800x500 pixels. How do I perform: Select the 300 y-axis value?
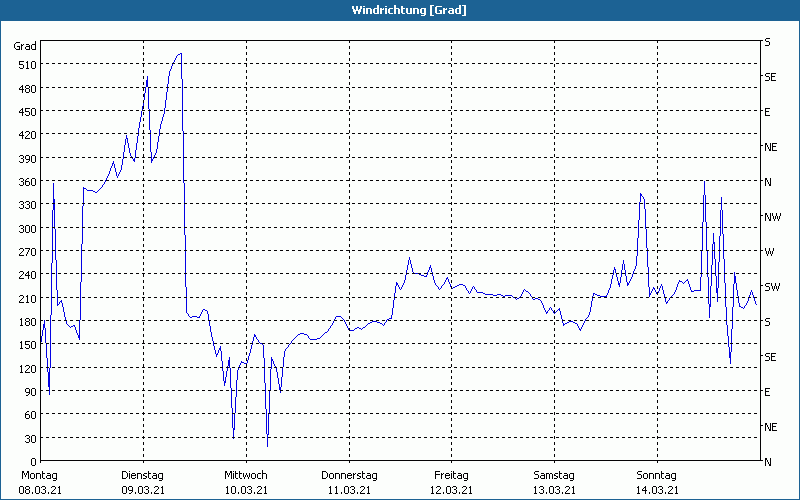(x=28, y=229)
